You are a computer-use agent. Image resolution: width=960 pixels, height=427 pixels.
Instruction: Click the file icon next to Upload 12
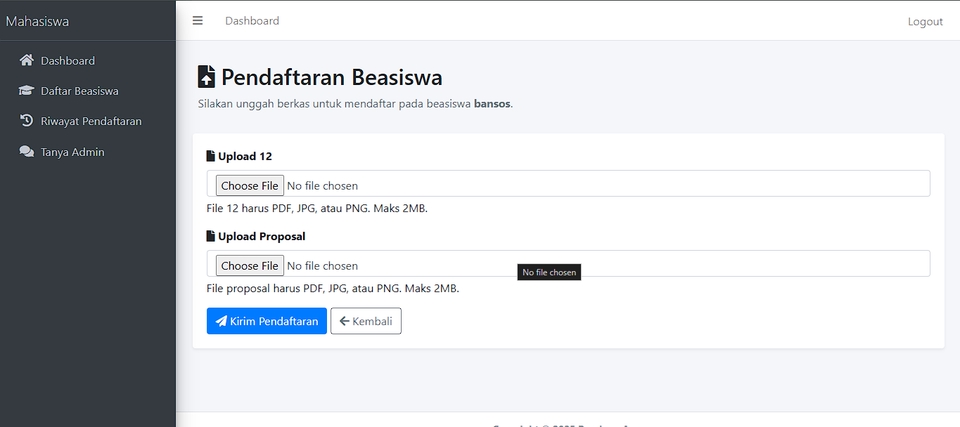[x=211, y=156]
